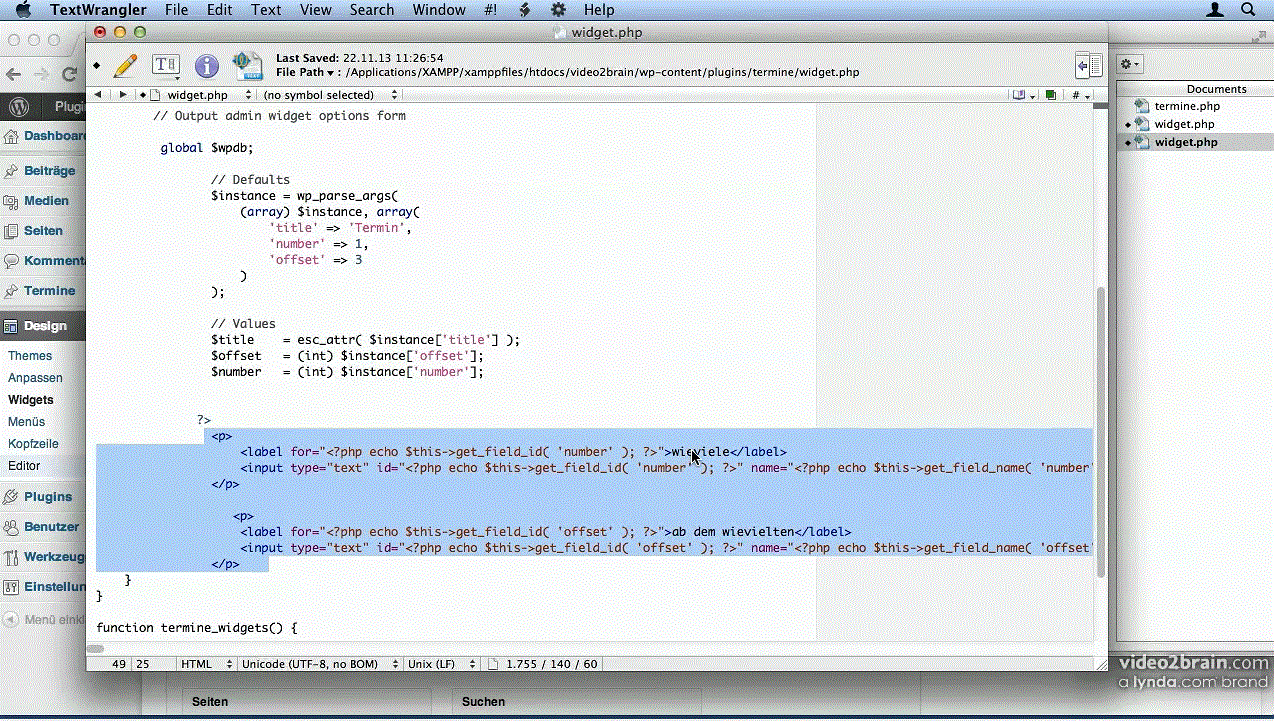The width and height of the screenshot is (1274, 721).
Task: Open the Edit menu
Action: [219, 10]
